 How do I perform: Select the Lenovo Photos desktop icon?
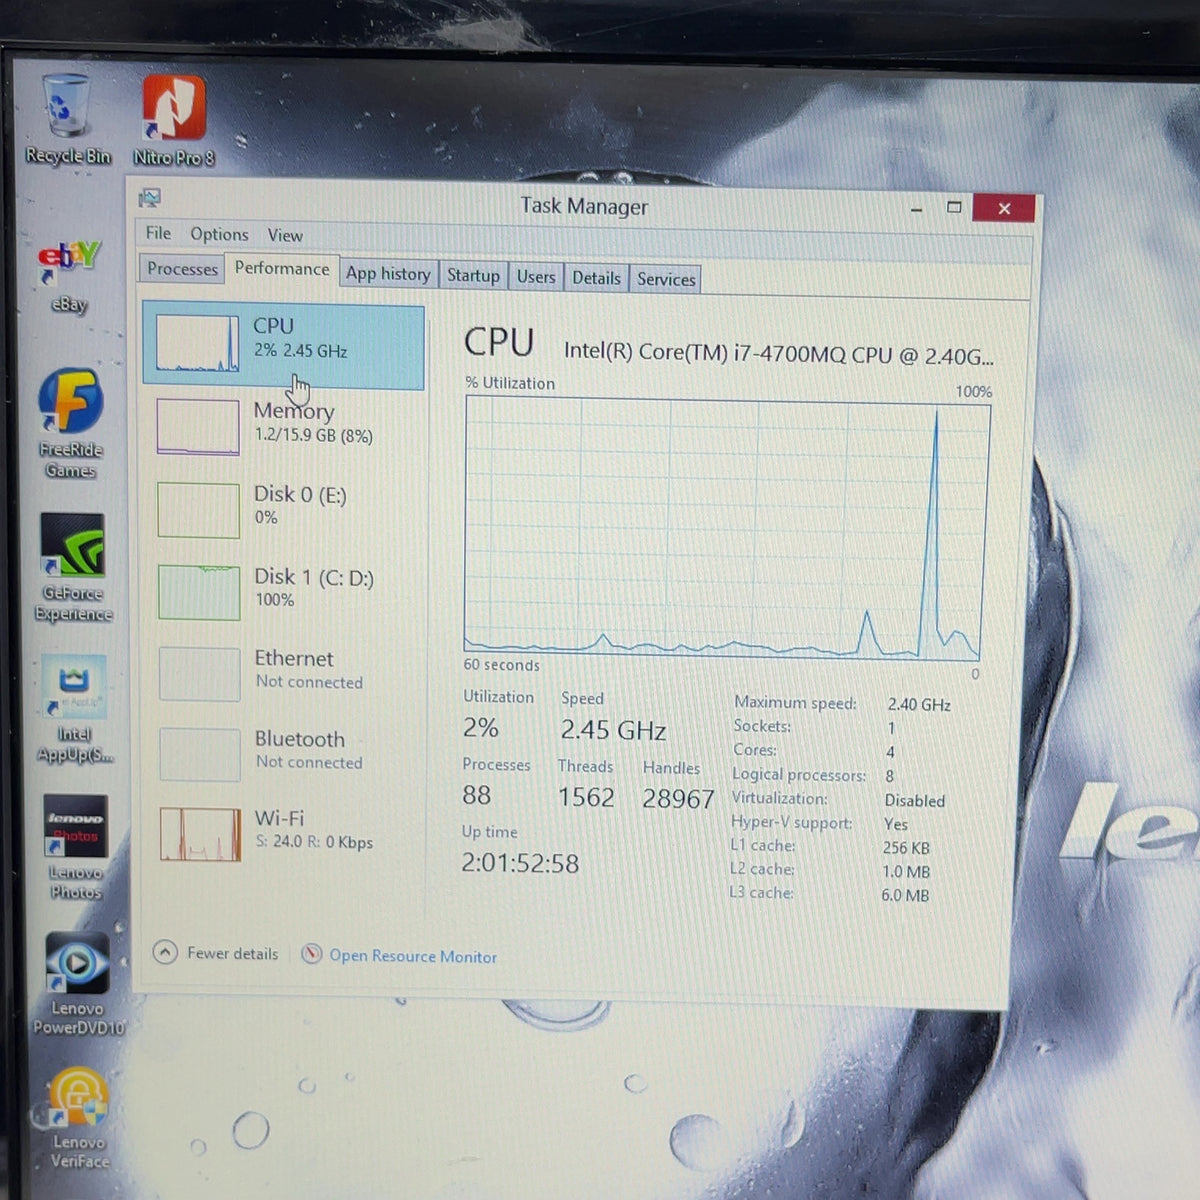76,848
